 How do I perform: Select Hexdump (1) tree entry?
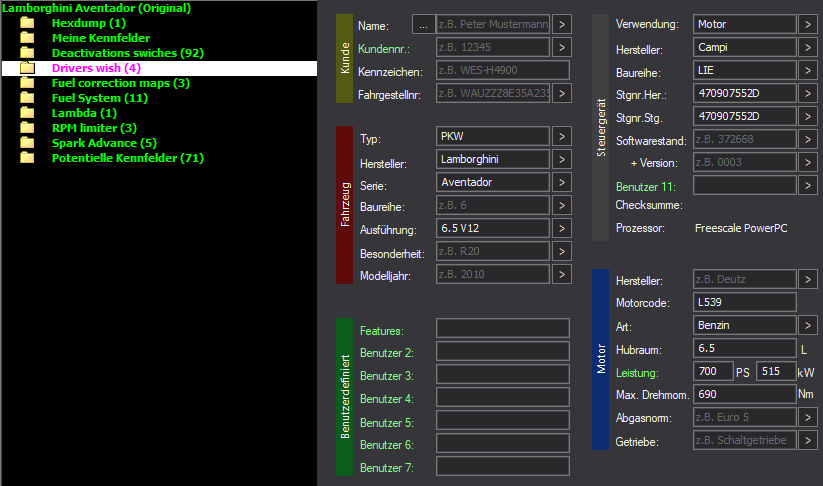tap(89, 23)
